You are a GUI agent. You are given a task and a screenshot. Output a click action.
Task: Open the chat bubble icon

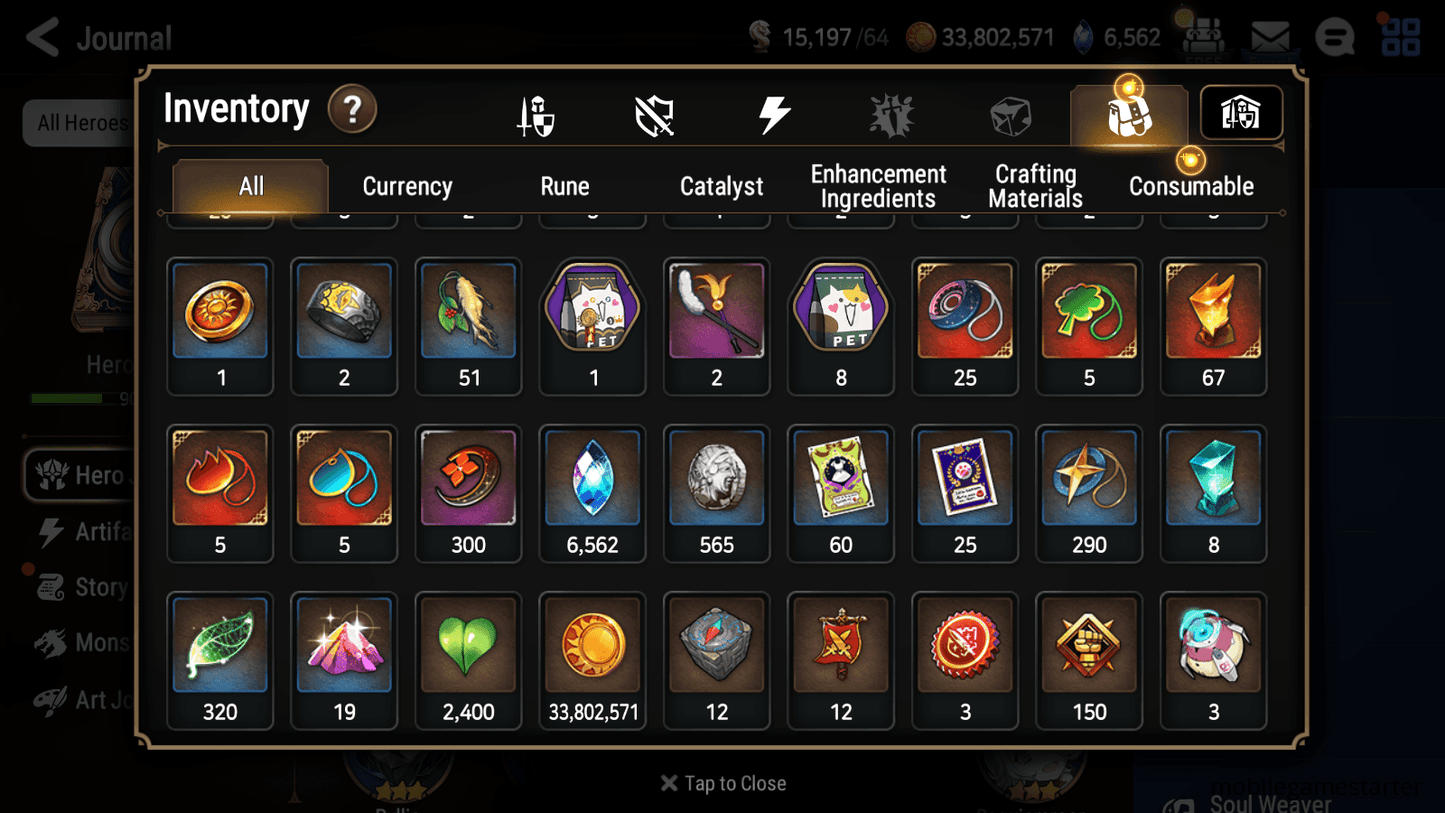click(x=1335, y=38)
